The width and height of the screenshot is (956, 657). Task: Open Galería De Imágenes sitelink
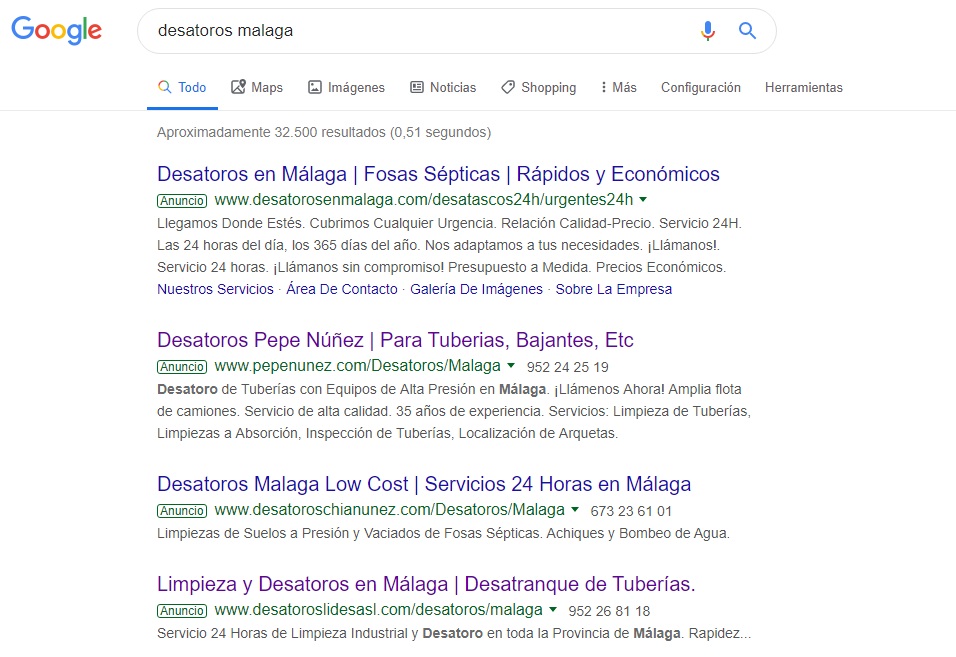click(x=476, y=289)
